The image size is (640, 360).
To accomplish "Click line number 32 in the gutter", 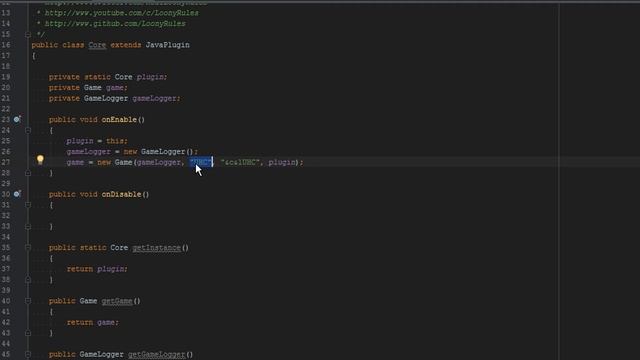I will point(6,216).
